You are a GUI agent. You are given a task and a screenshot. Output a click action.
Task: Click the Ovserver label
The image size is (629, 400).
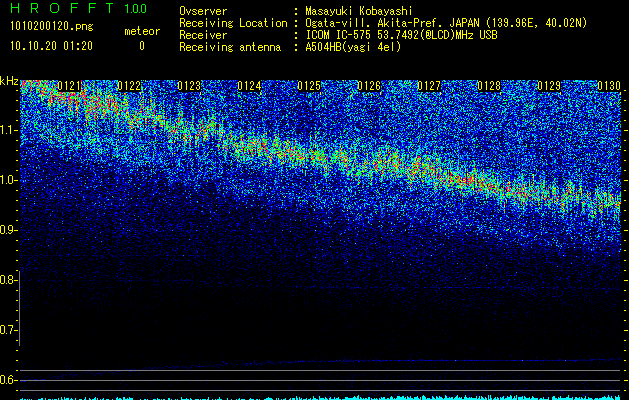(203, 11)
